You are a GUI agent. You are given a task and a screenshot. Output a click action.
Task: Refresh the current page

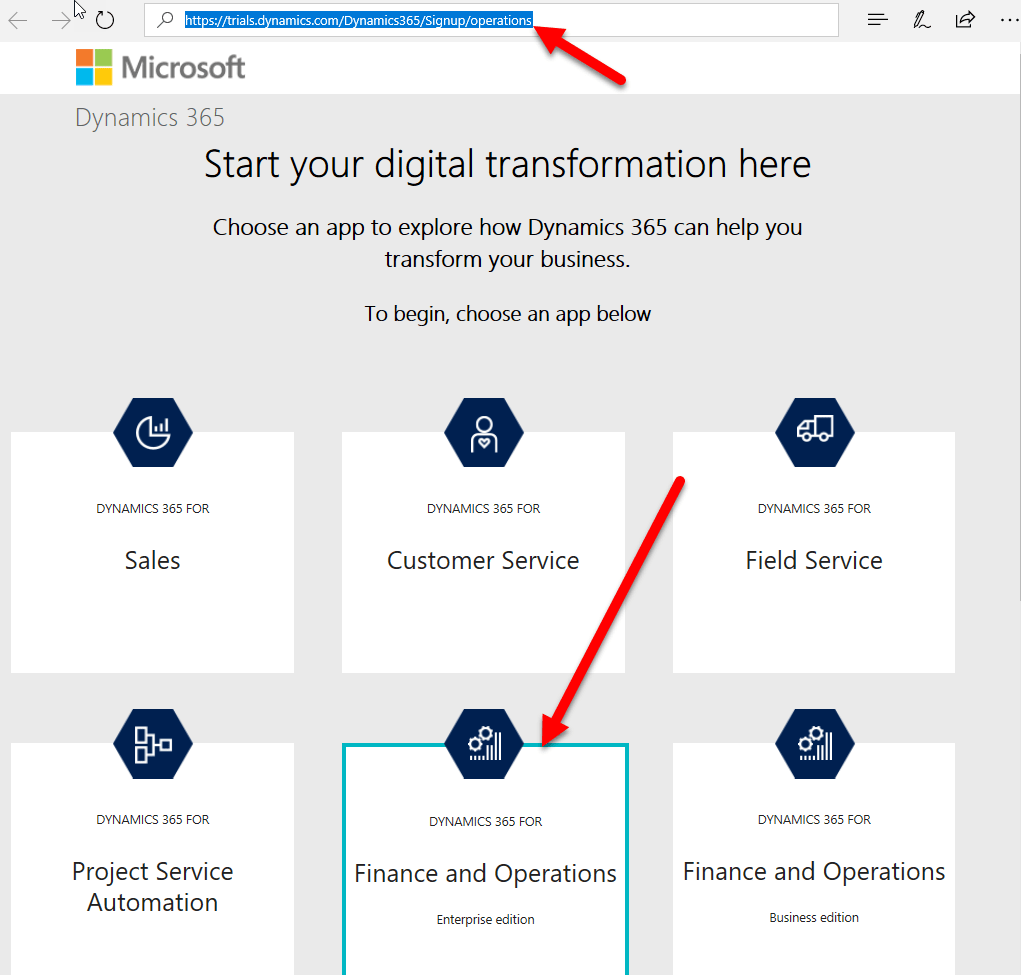pos(105,19)
